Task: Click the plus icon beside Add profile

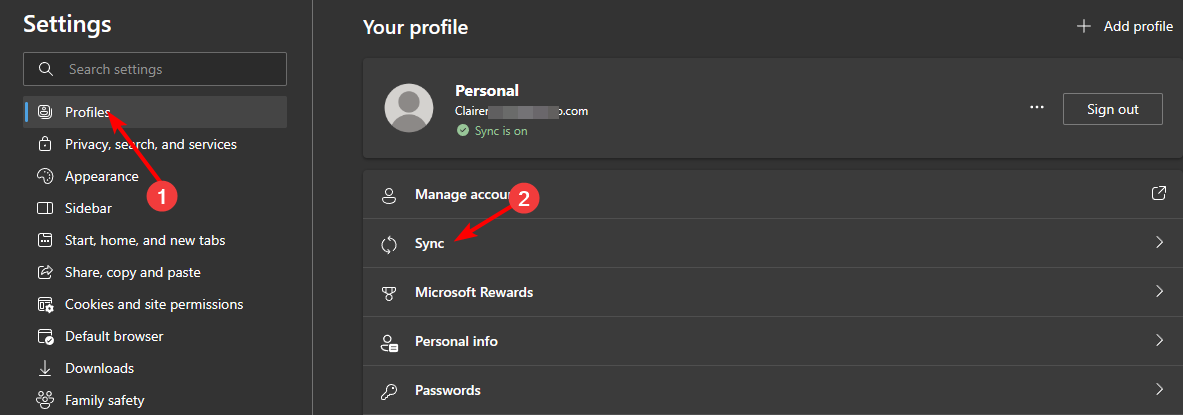Action: click(1083, 26)
